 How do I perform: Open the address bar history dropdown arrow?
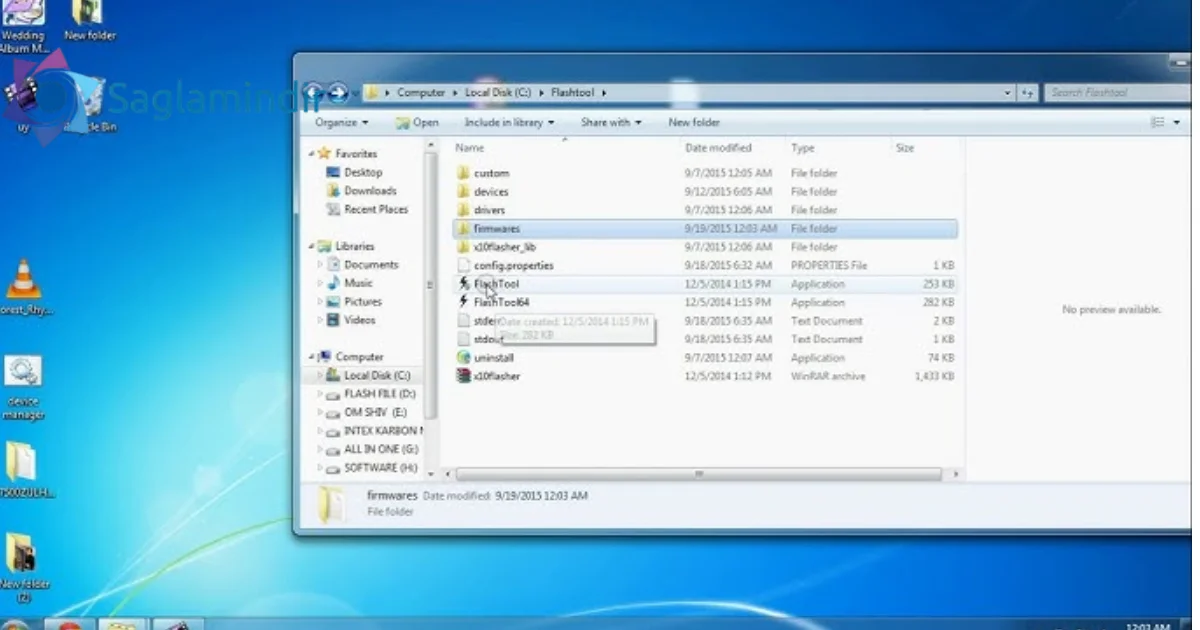[1007, 93]
